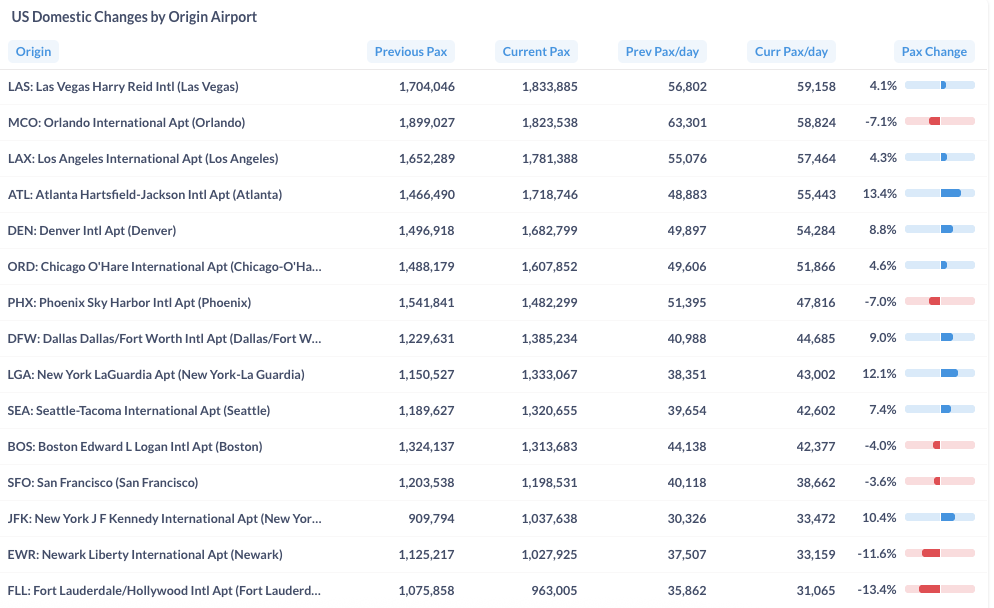Click current pax value 1,718,746
Image resolution: width=994 pixels, height=608 pixels.
[x=550, y=195]
